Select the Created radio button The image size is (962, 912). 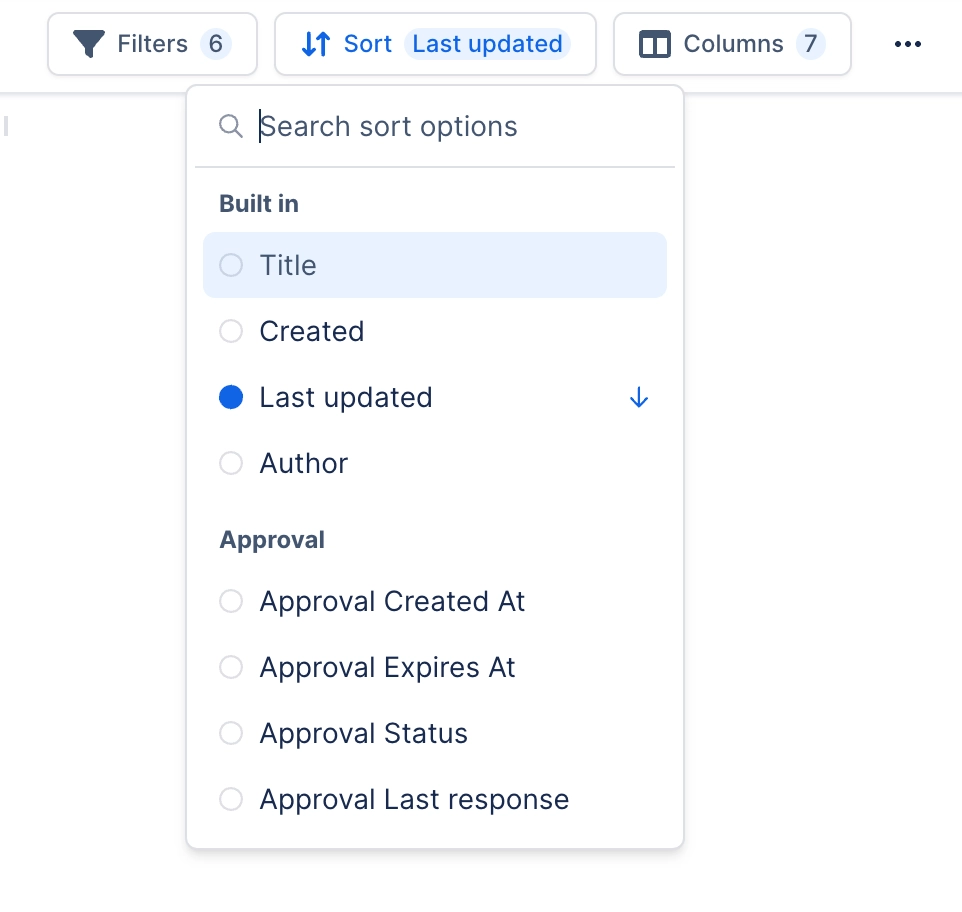pyautogui.click(x=231, y=331)
